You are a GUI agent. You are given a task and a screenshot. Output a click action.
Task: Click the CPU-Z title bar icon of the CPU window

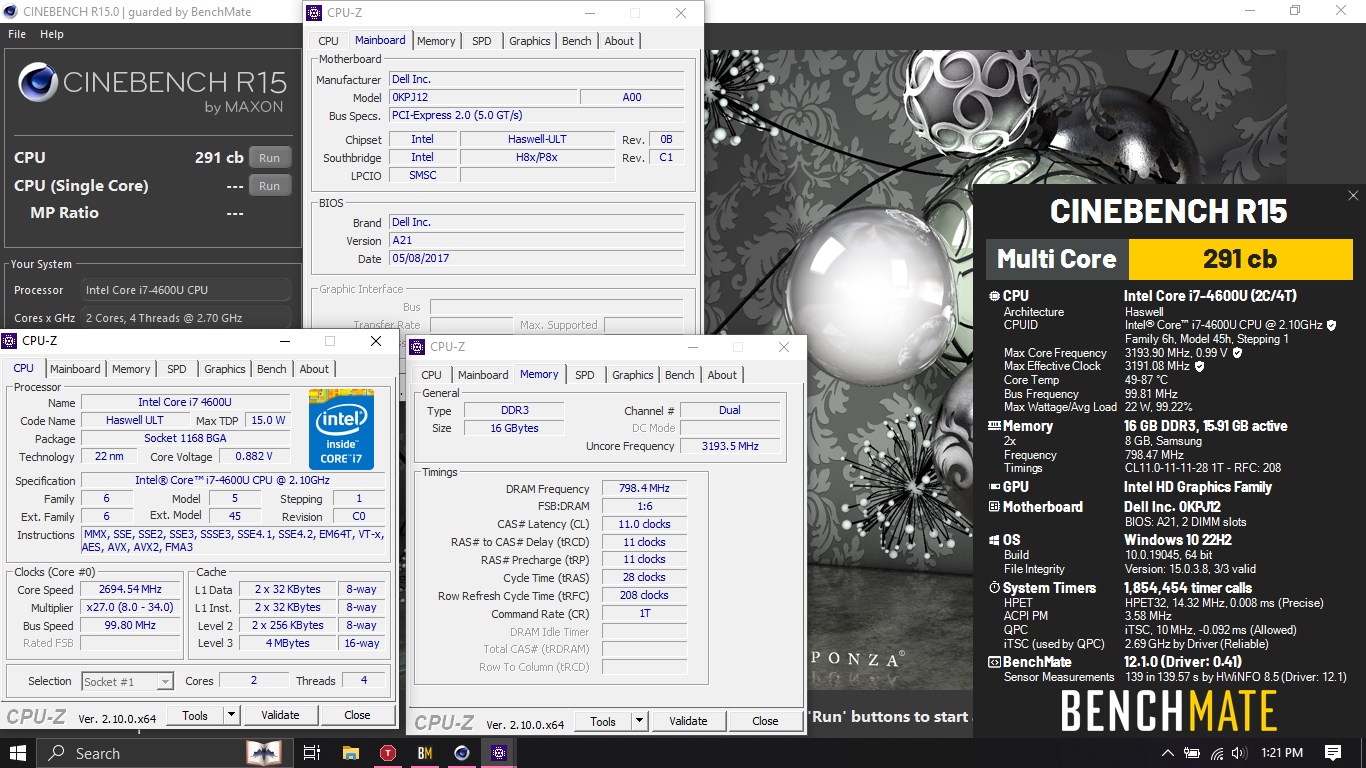point(9,340)
